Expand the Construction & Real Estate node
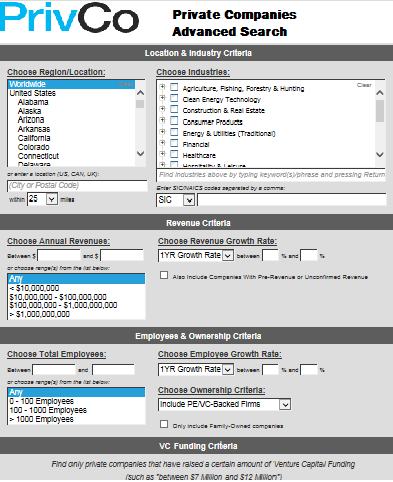The height and width of the screenshot is (482, 393). click(x=162, y=109)
